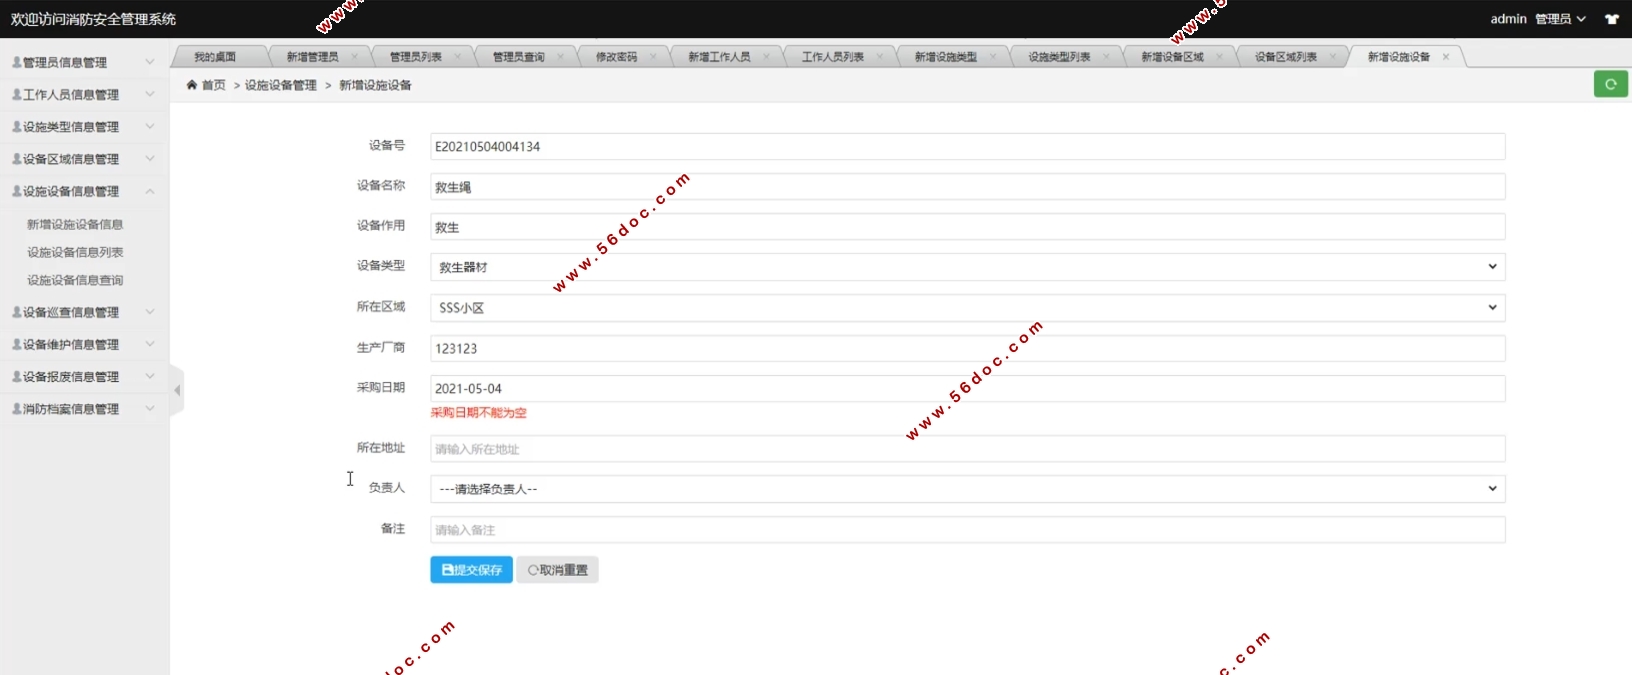The image size is (1632, 675).
Task: Expand 设备维护信息管理 sidebar menu chevron
Action: coord(150,344)
